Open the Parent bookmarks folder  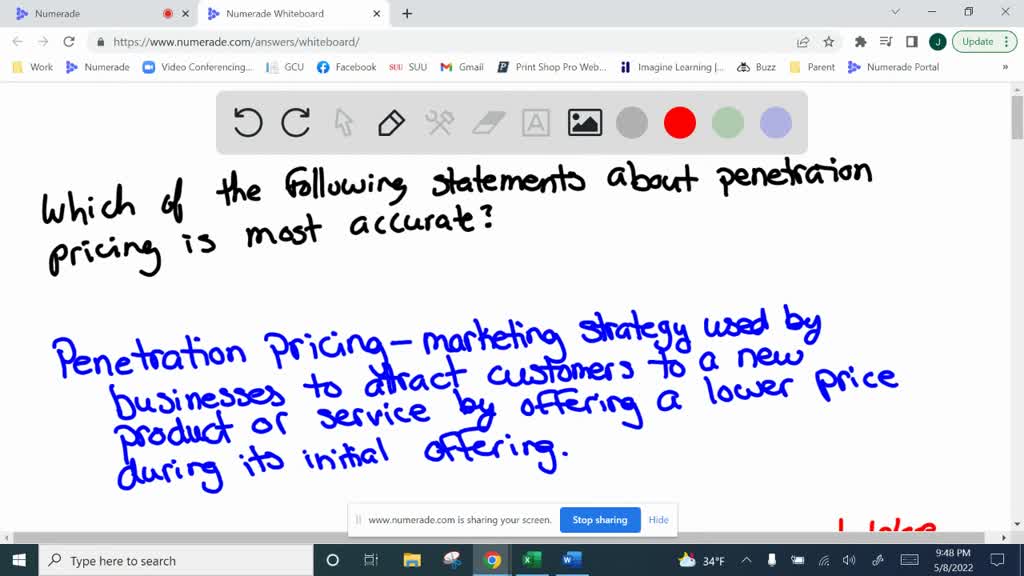tap(812, 67)
